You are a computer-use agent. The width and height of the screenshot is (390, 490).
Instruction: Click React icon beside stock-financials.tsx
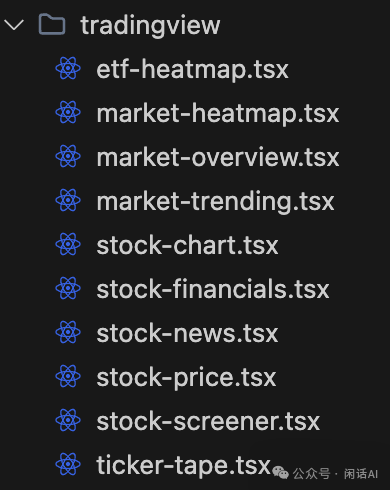[68, 288]
